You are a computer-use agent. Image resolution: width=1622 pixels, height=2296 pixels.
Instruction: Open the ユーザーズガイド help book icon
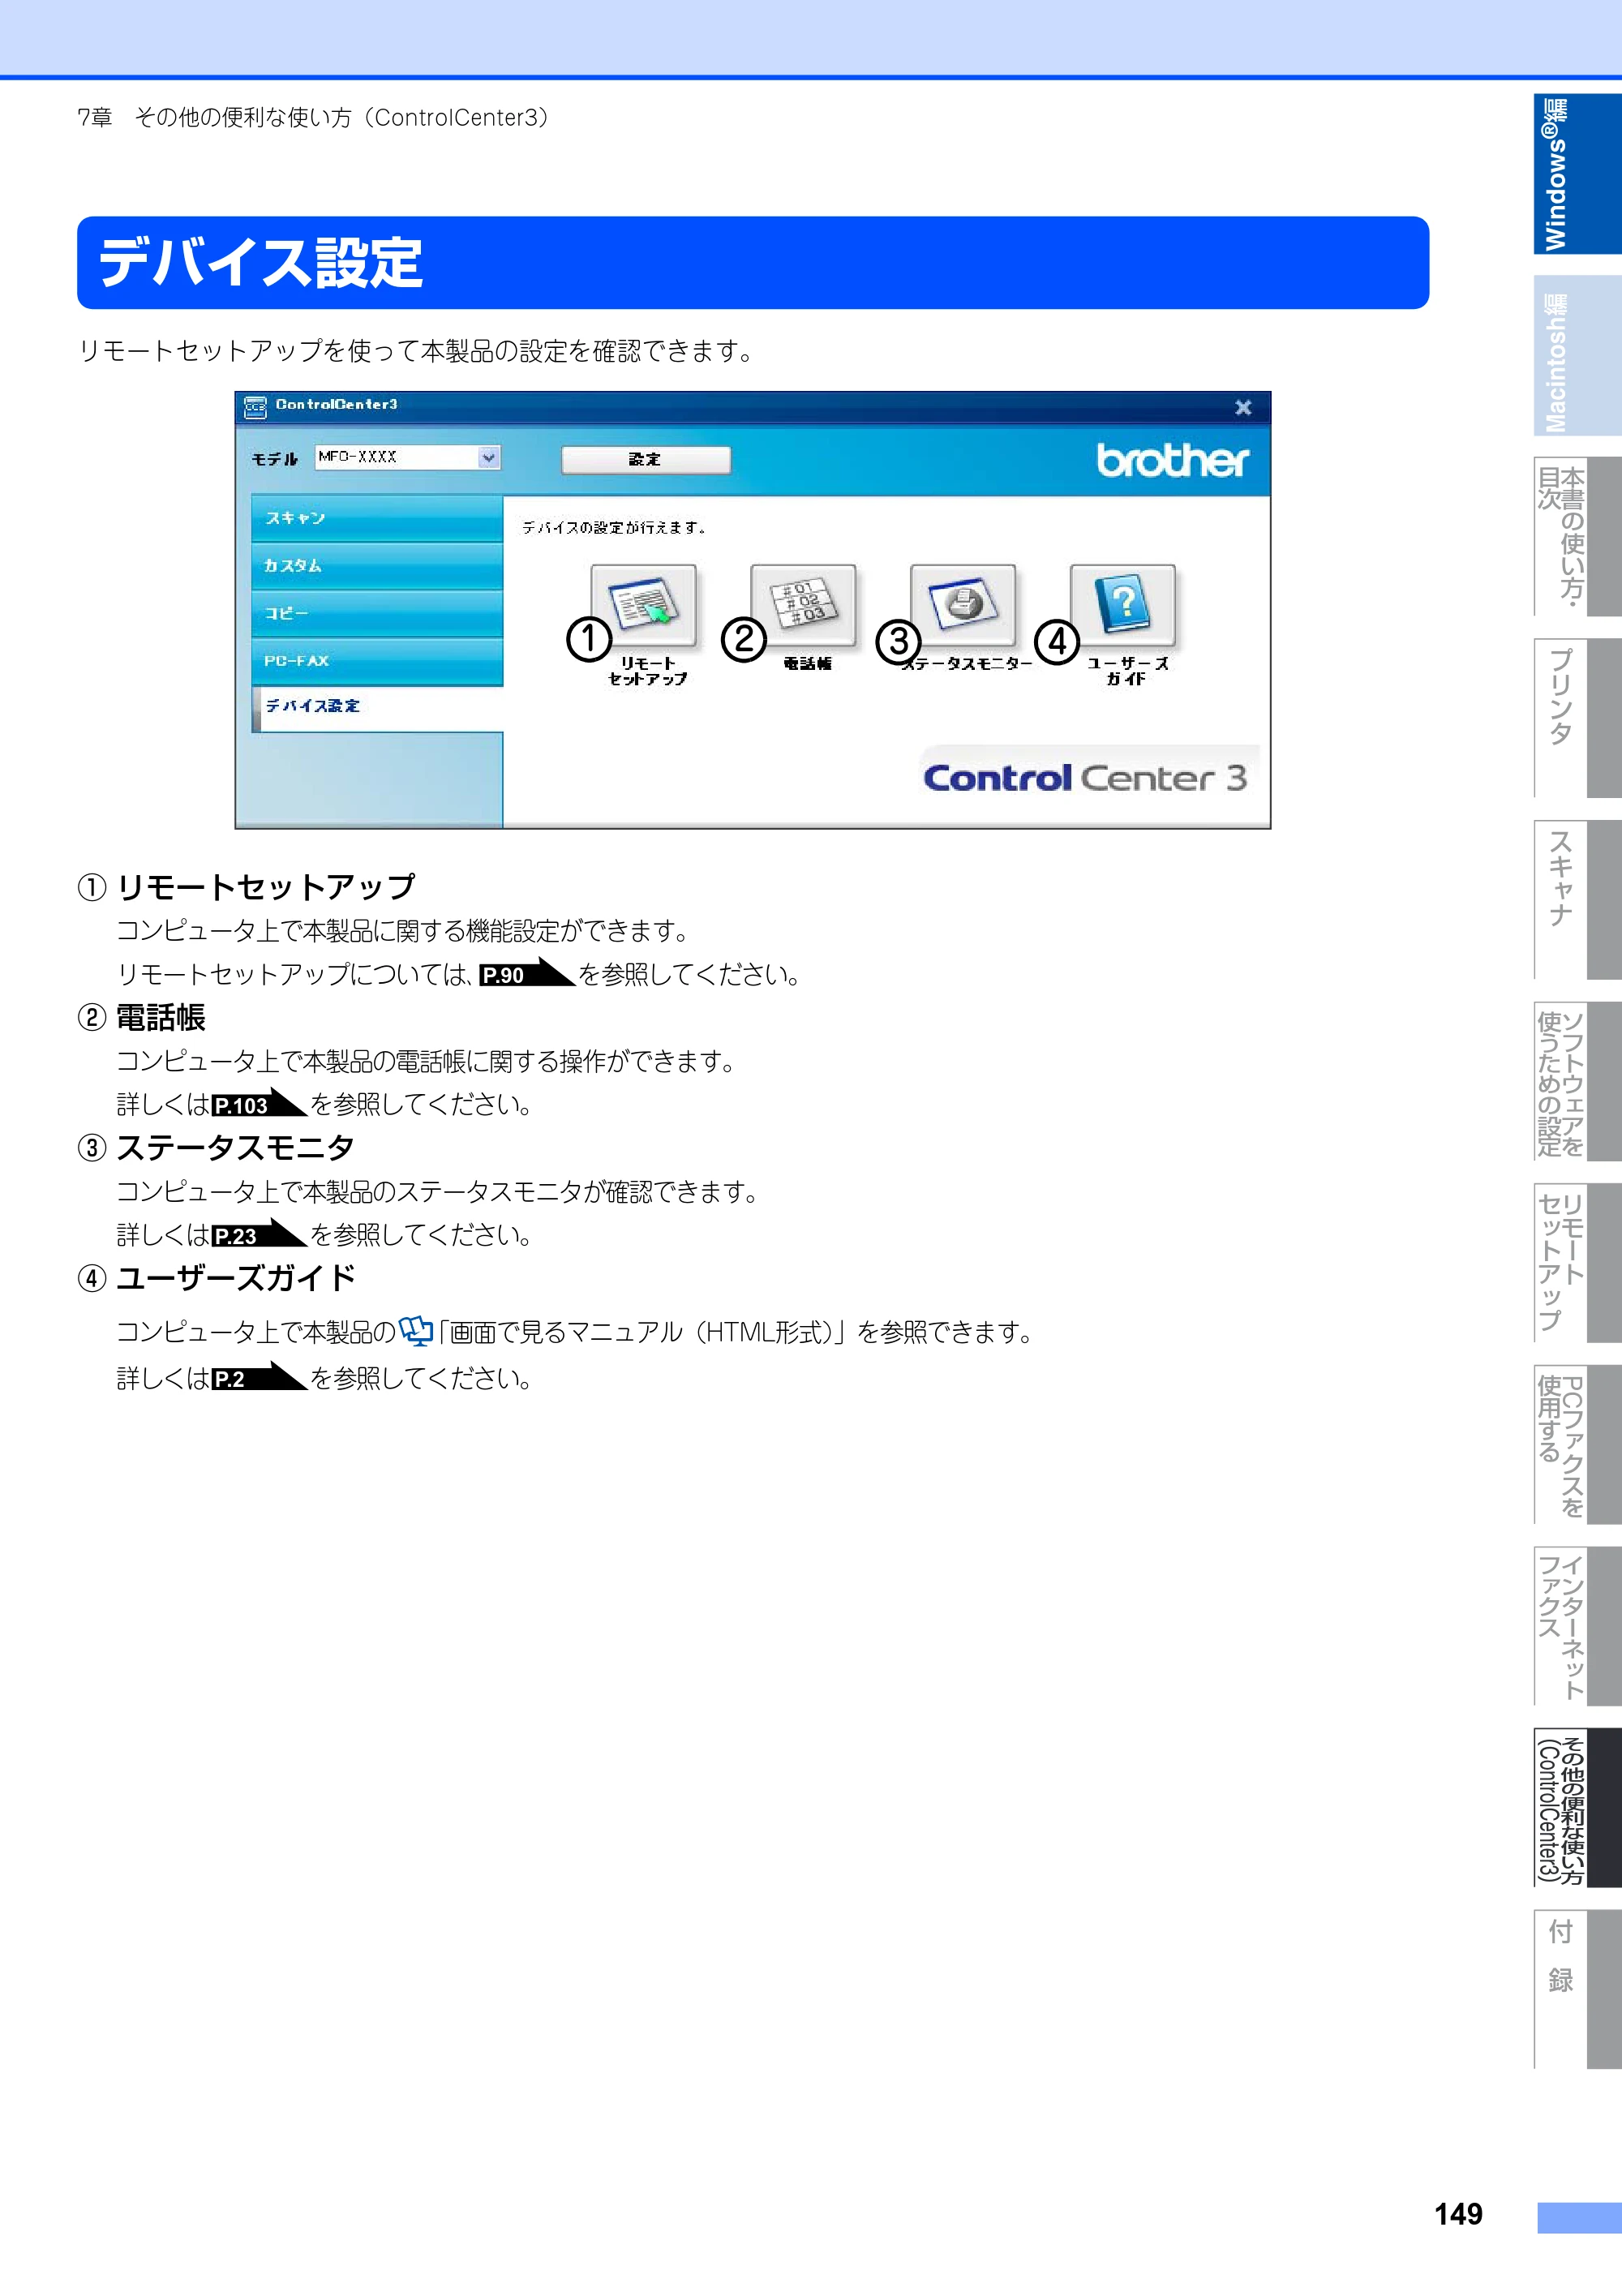point(1123,604)
